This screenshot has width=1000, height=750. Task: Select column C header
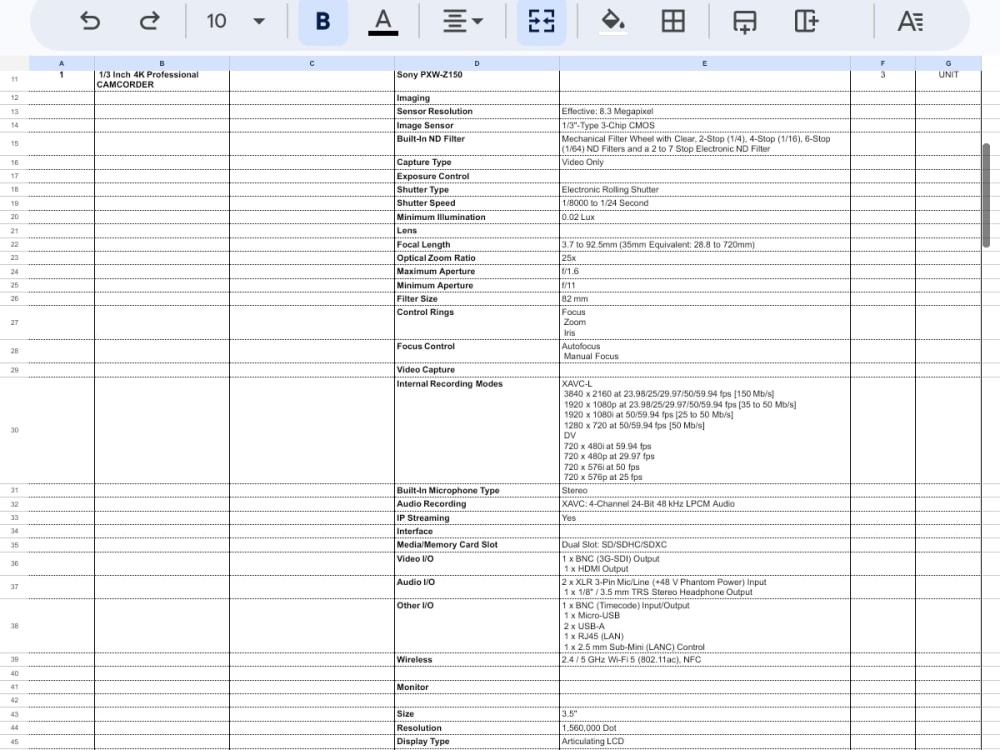tap(312, 63)
